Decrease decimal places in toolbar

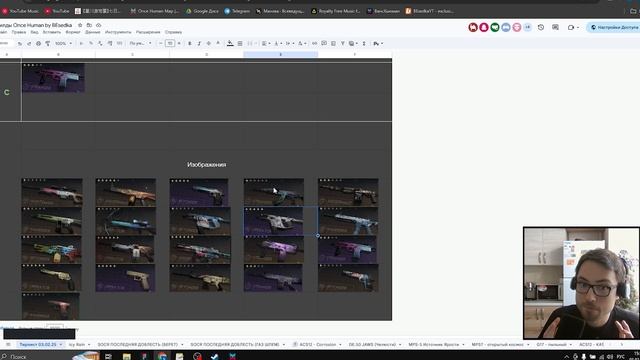click(x=100, y=43)
